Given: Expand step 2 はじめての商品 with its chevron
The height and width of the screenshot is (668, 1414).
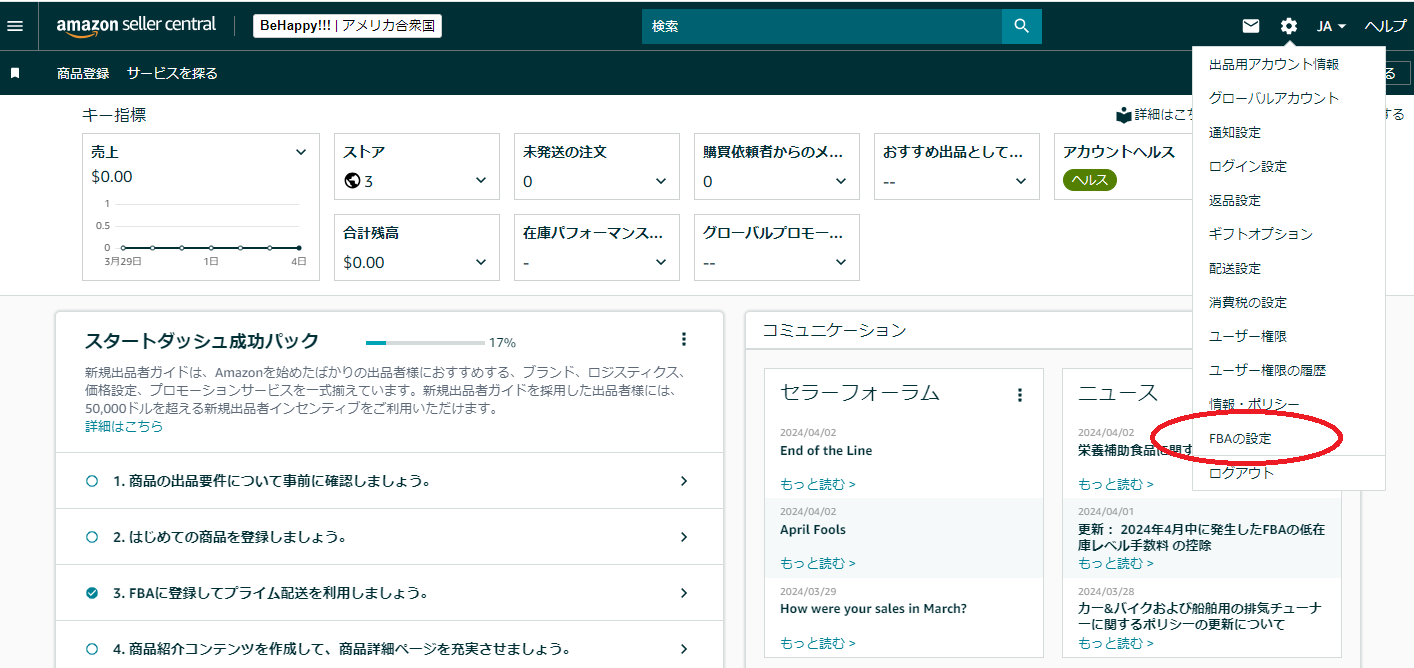Looking at the screenshot, I should point(684,537).
